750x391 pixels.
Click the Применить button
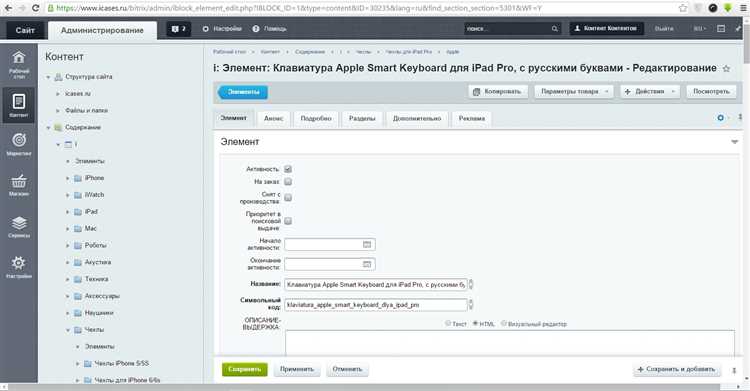click(297, 369)
